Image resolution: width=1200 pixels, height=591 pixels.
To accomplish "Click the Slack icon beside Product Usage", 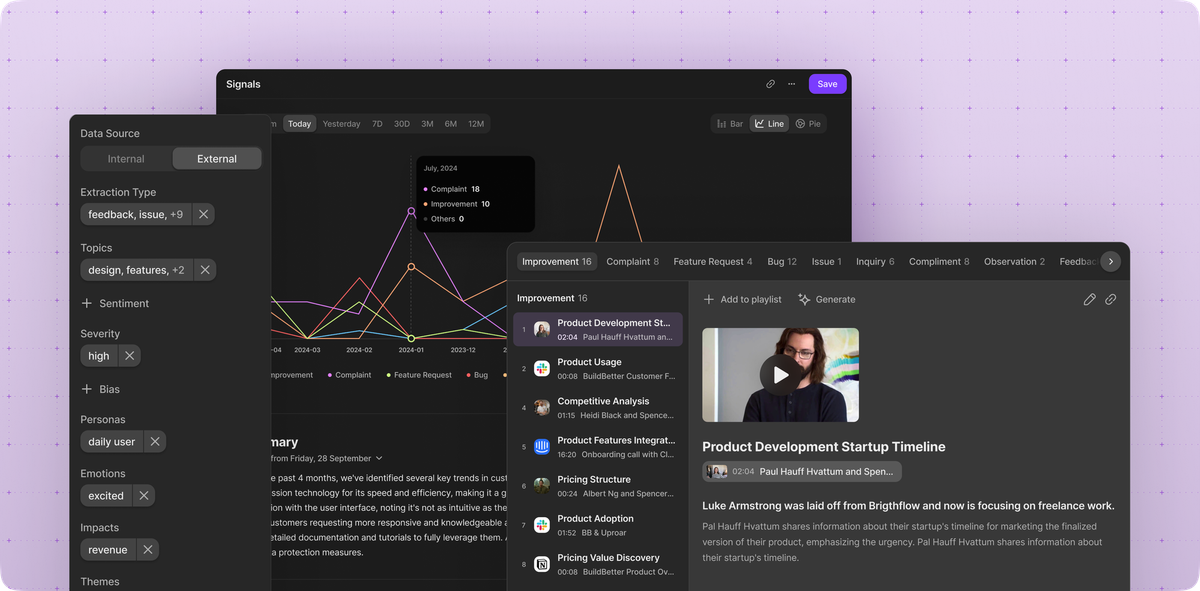I will point(542,369).
